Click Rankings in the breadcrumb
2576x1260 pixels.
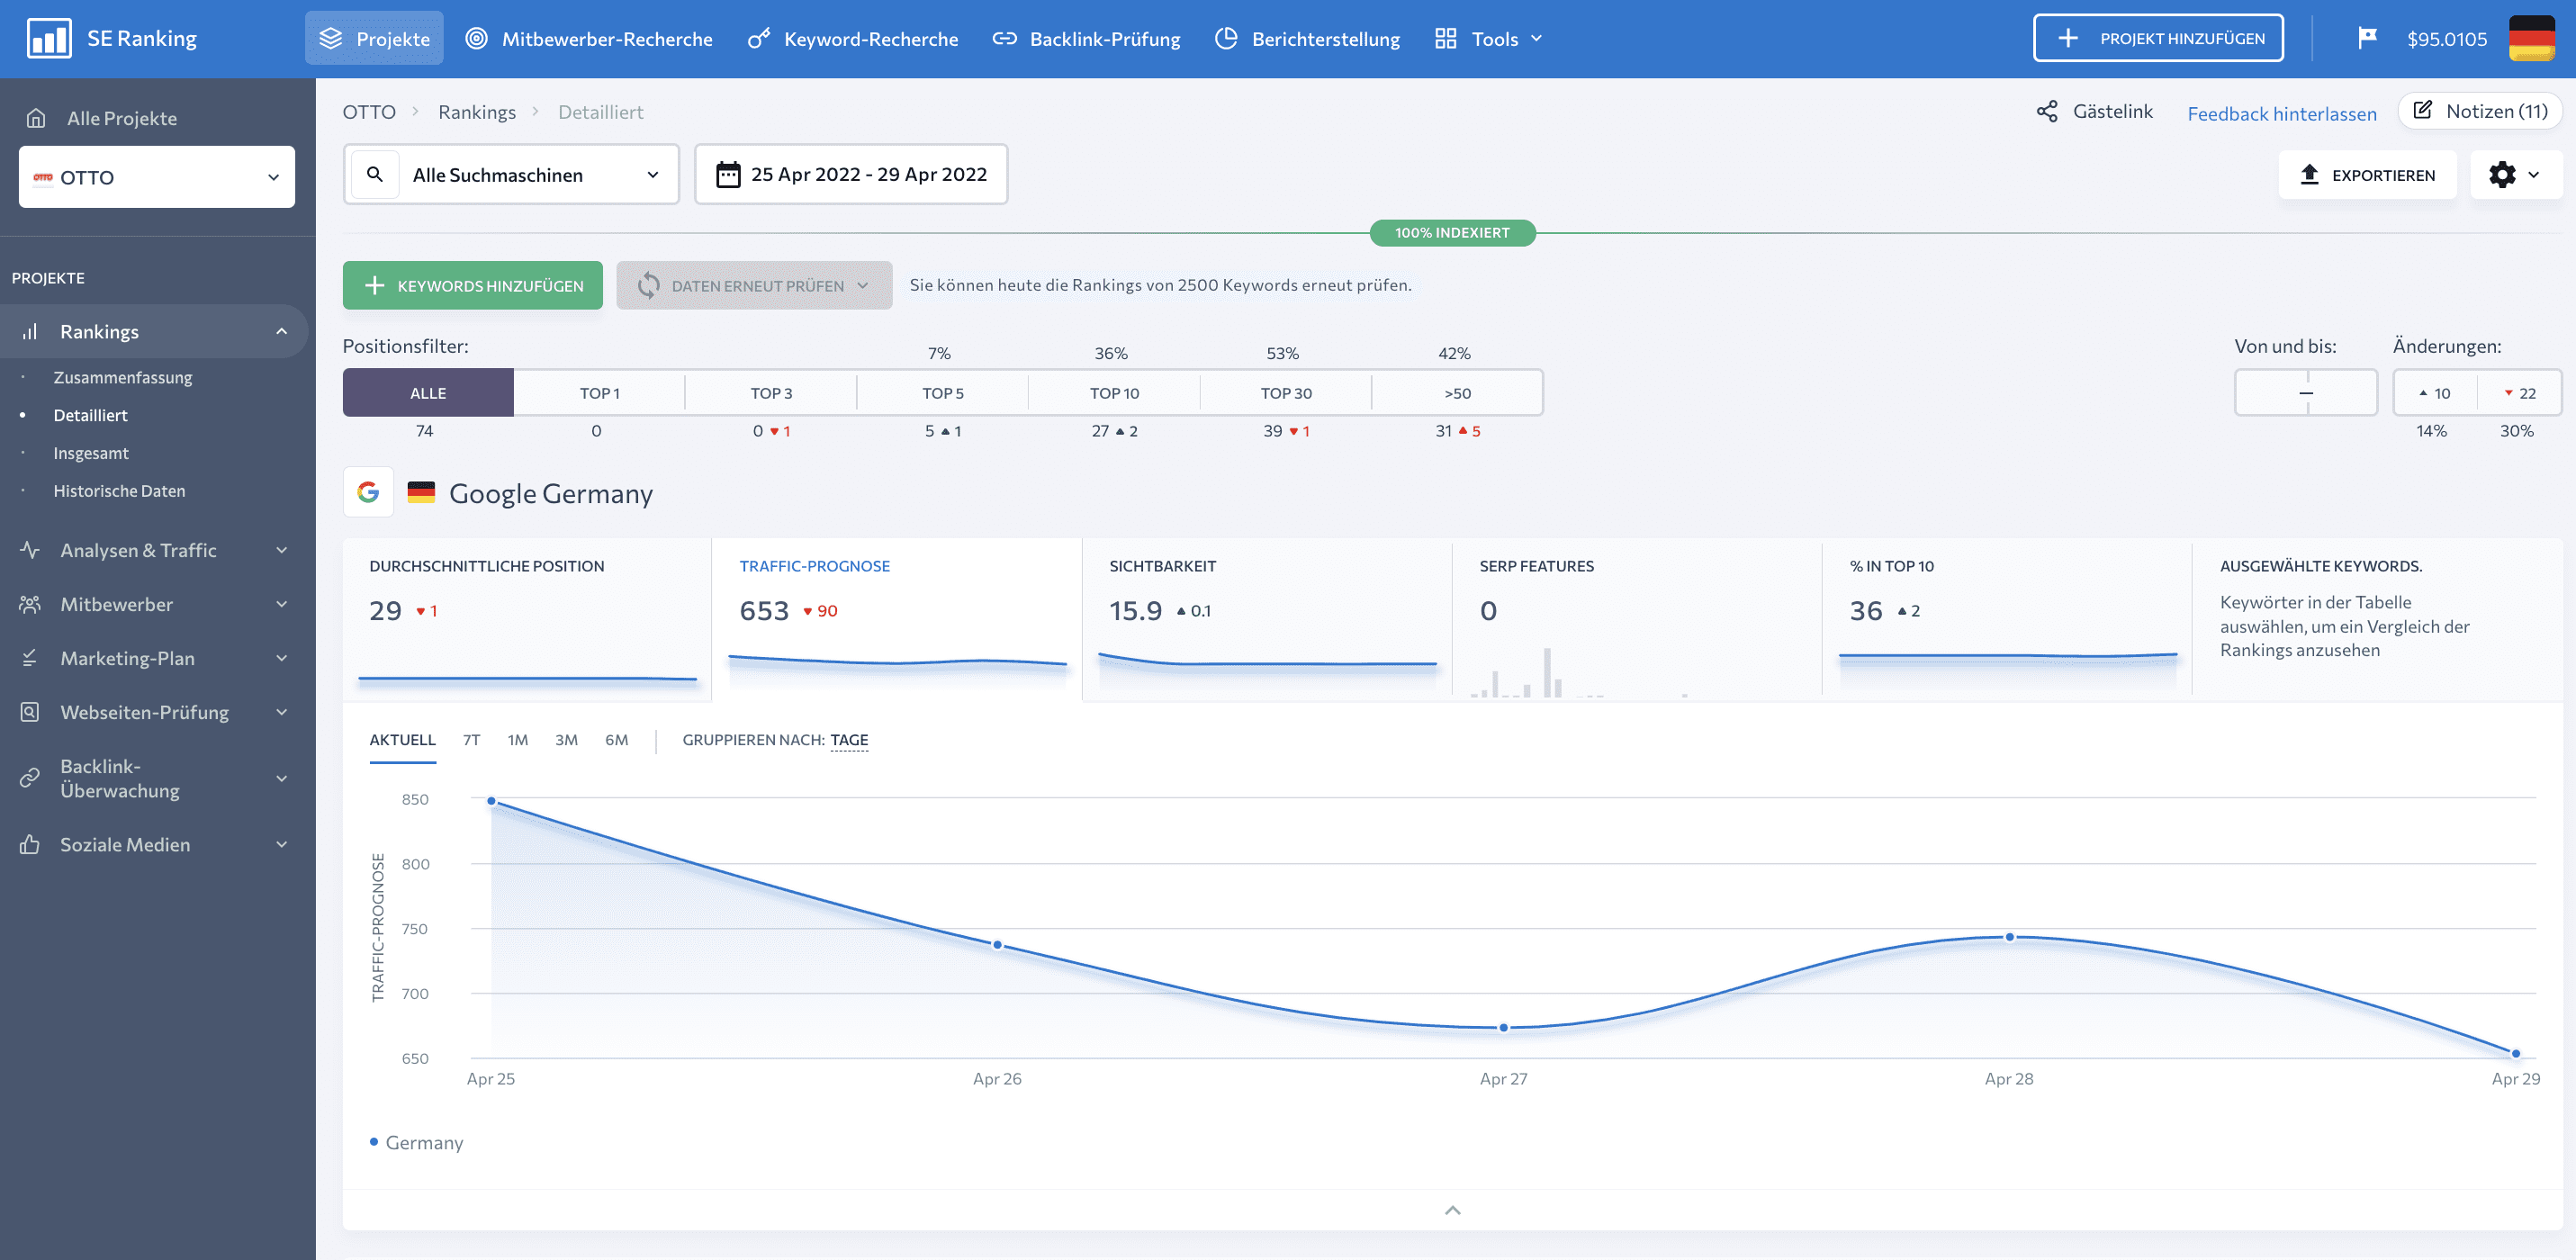tap(477, 112)
